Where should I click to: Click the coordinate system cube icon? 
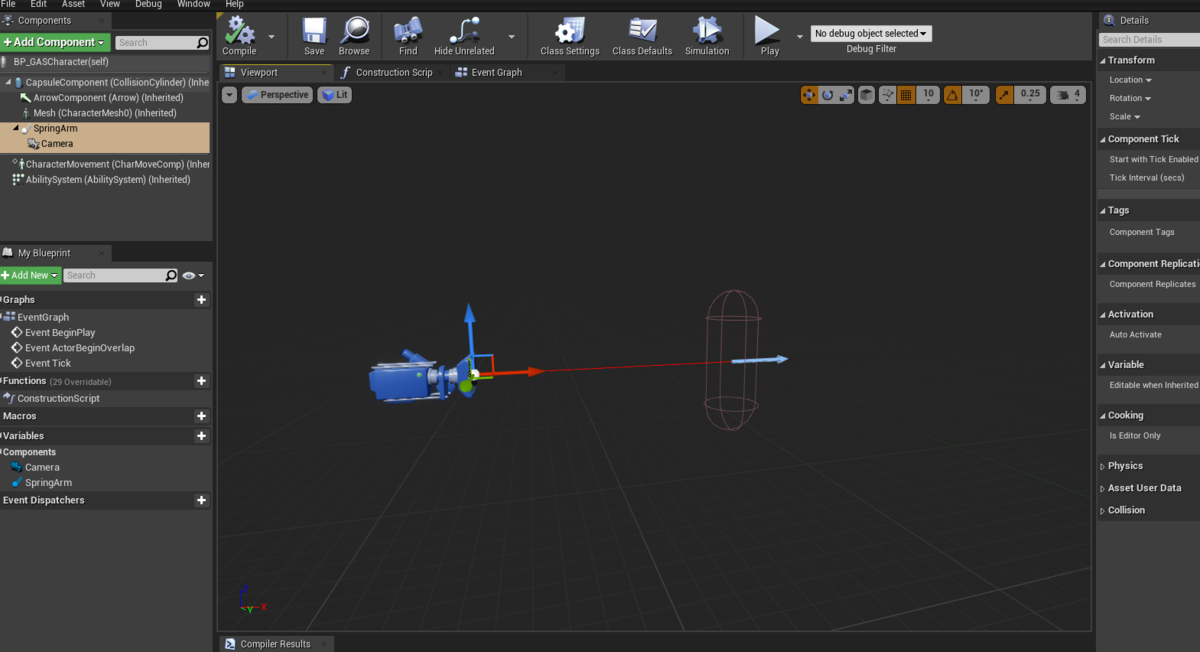point(866,95)
